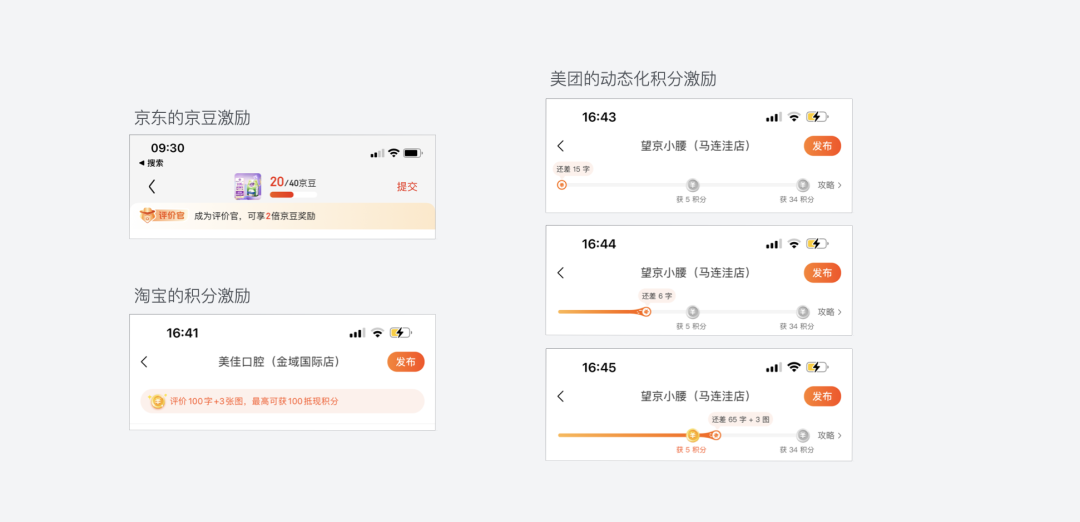
Task: Click the 还差 65 字 + 3 图 tooltip
Action: [x=741, y=419]
